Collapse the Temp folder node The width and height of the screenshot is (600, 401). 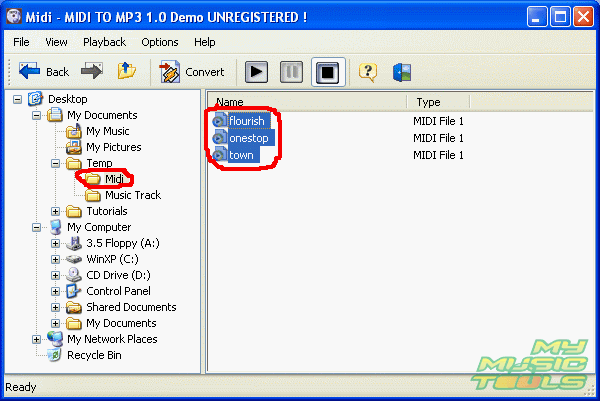point(55,164)
